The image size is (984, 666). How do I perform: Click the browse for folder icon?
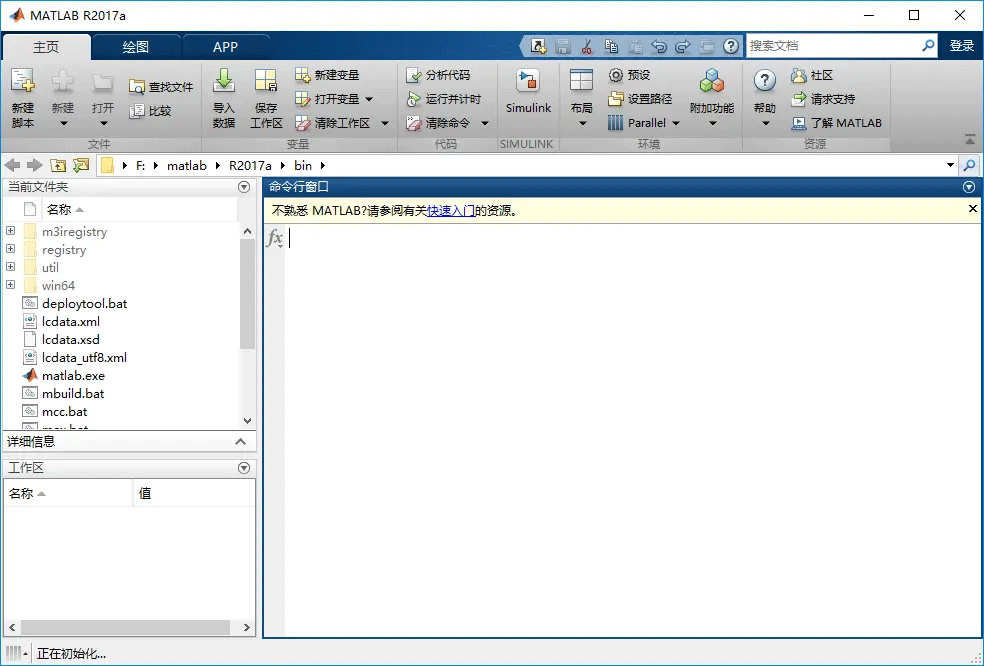click(x=80, y=166)
